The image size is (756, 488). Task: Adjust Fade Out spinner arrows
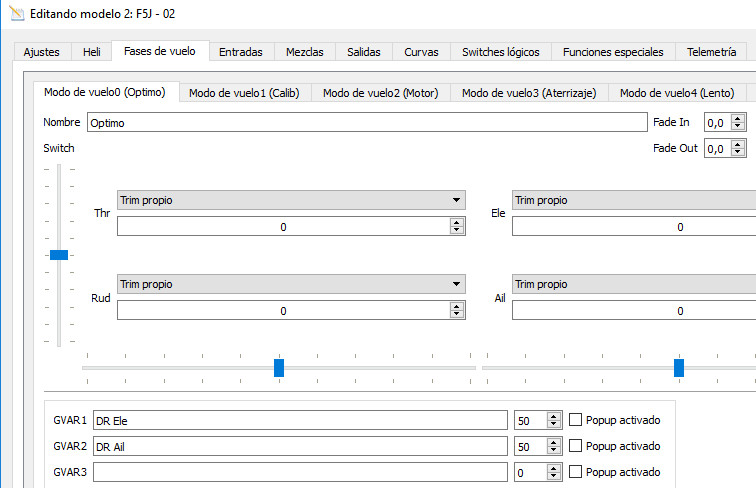click(739, 148)
